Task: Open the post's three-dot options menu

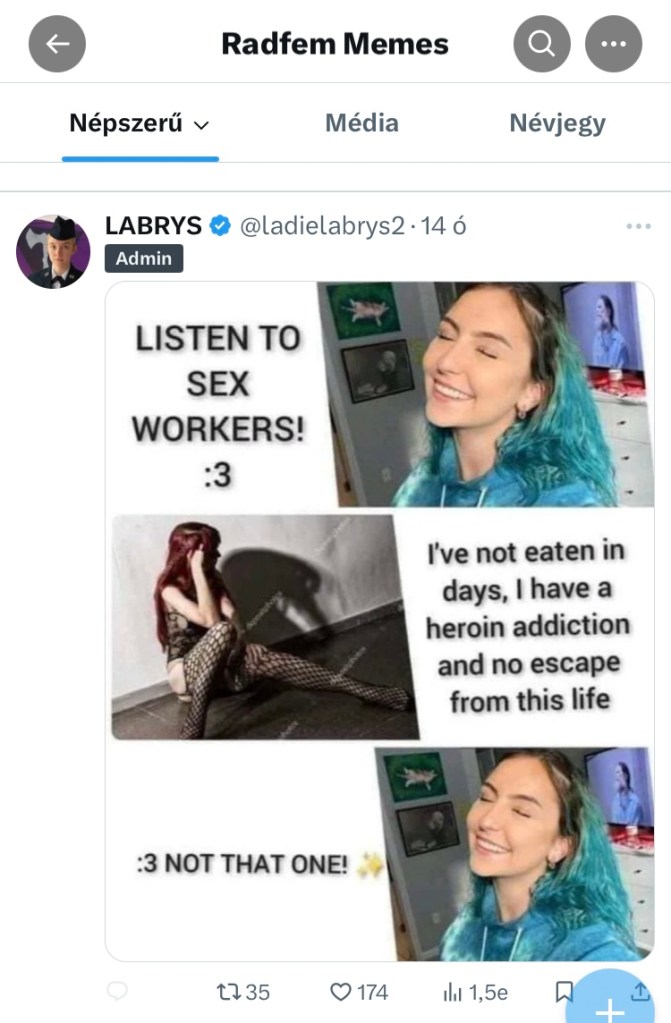Action: point(638,226)
